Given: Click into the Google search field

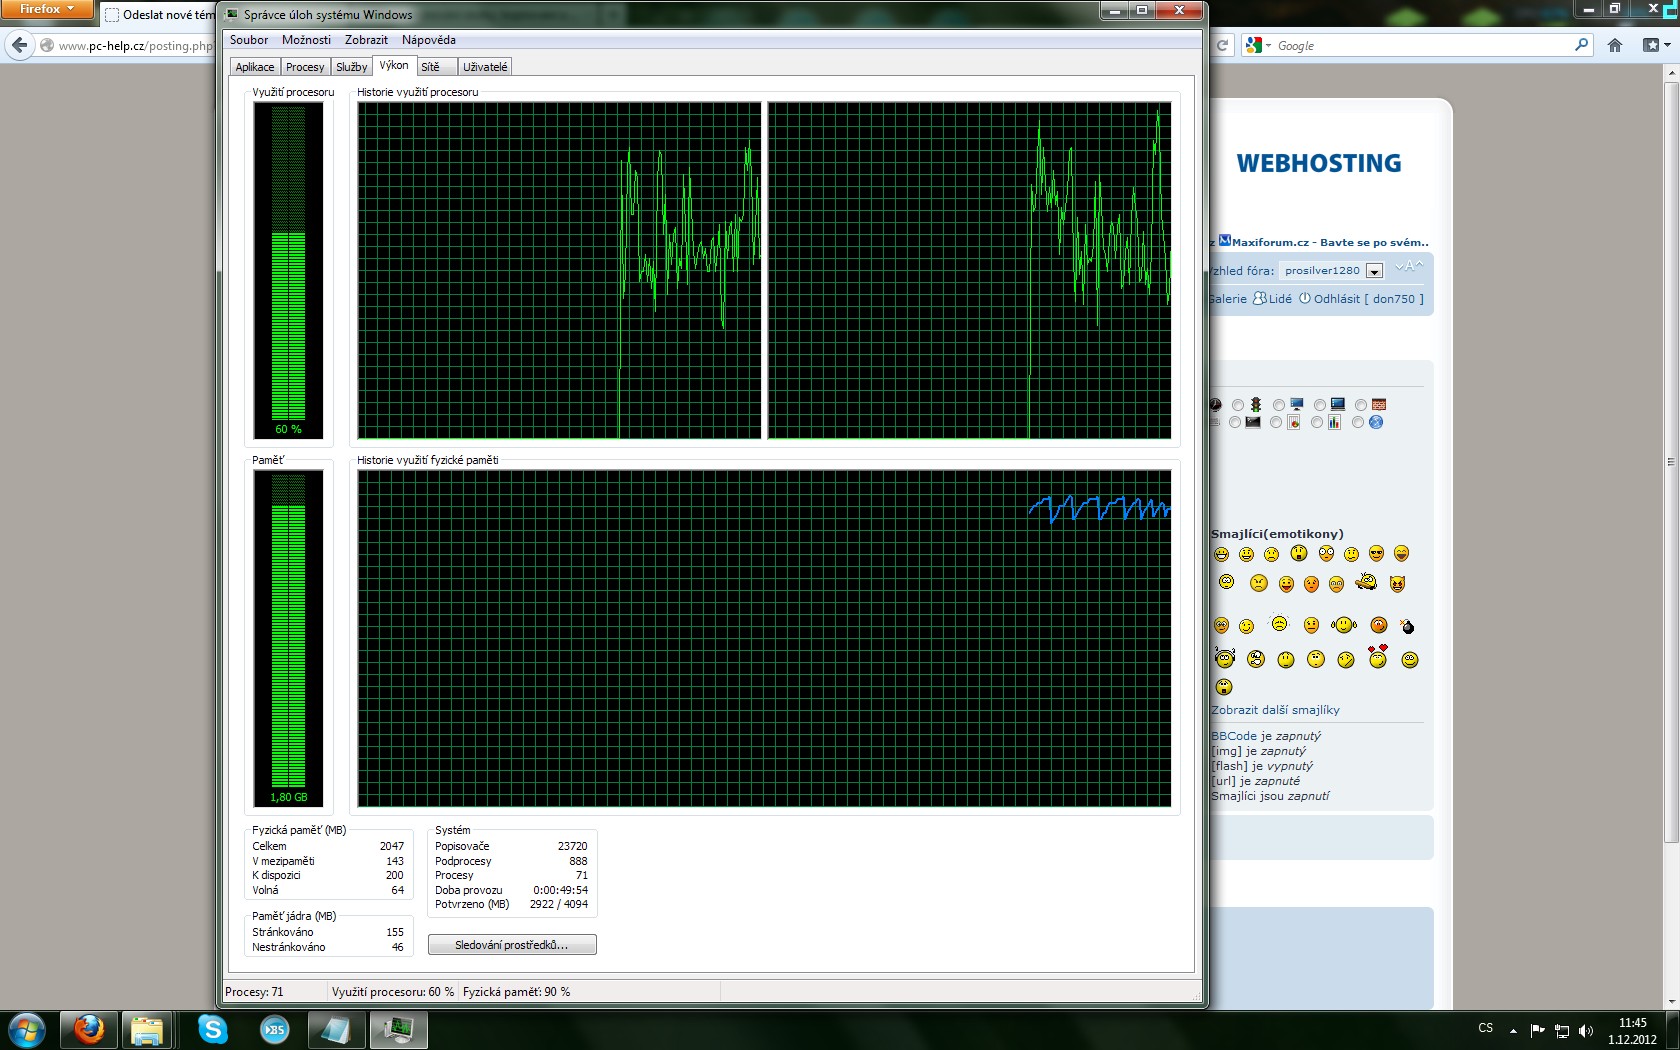Looking at the screenshot, I should click(1420, 46).
